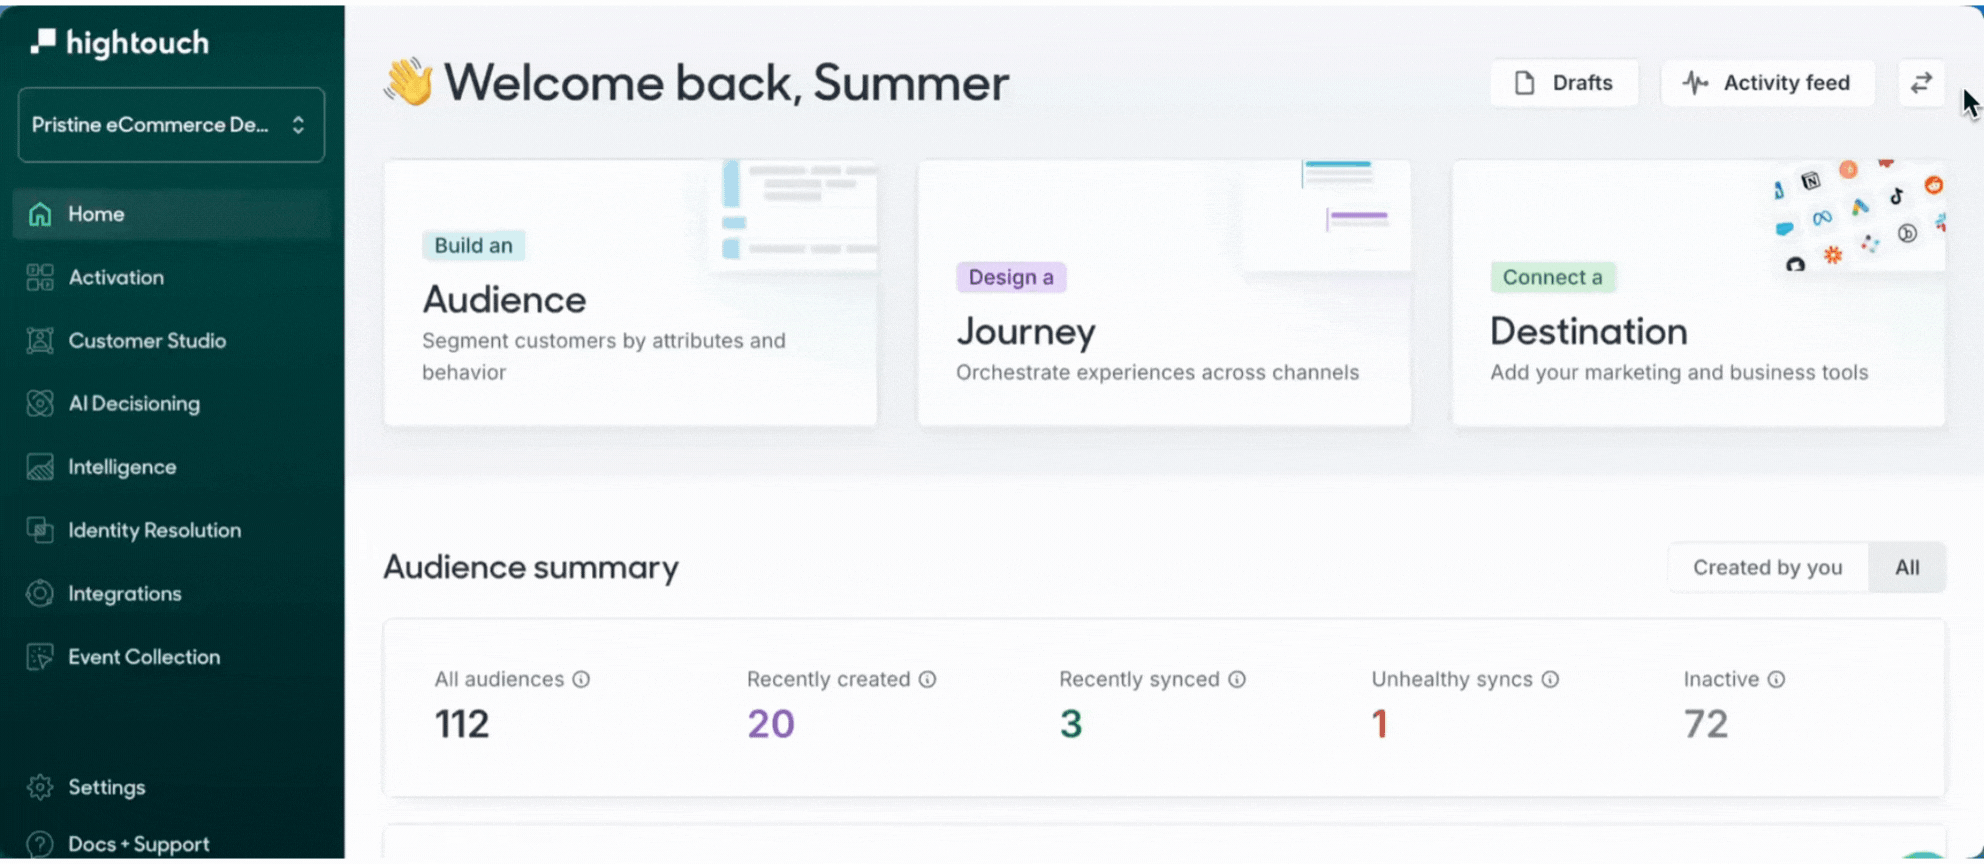Click the info icon beside Recently synced
1984x864 pixels.
click(x=1237, y=680)
